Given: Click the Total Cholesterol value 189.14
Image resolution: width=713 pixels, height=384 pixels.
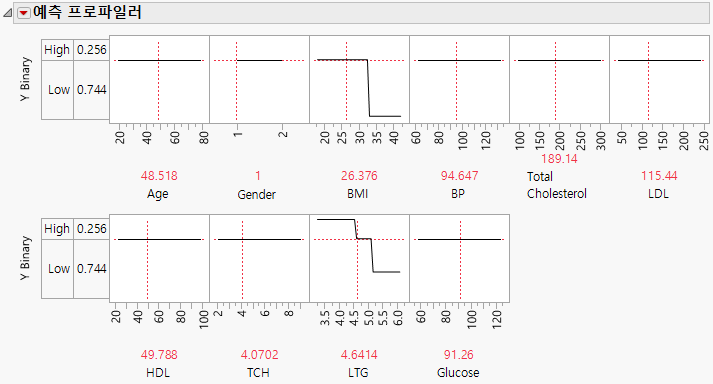Looking at the screenshot, I should click(559, 158).
